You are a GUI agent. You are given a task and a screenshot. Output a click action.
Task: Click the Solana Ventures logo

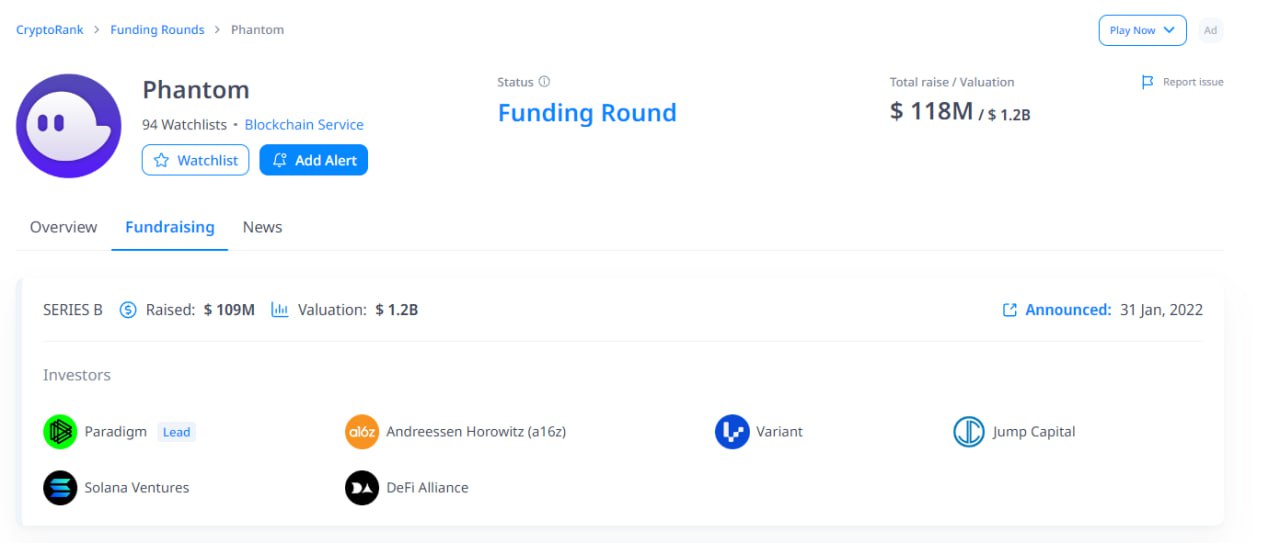coord(60,488)
